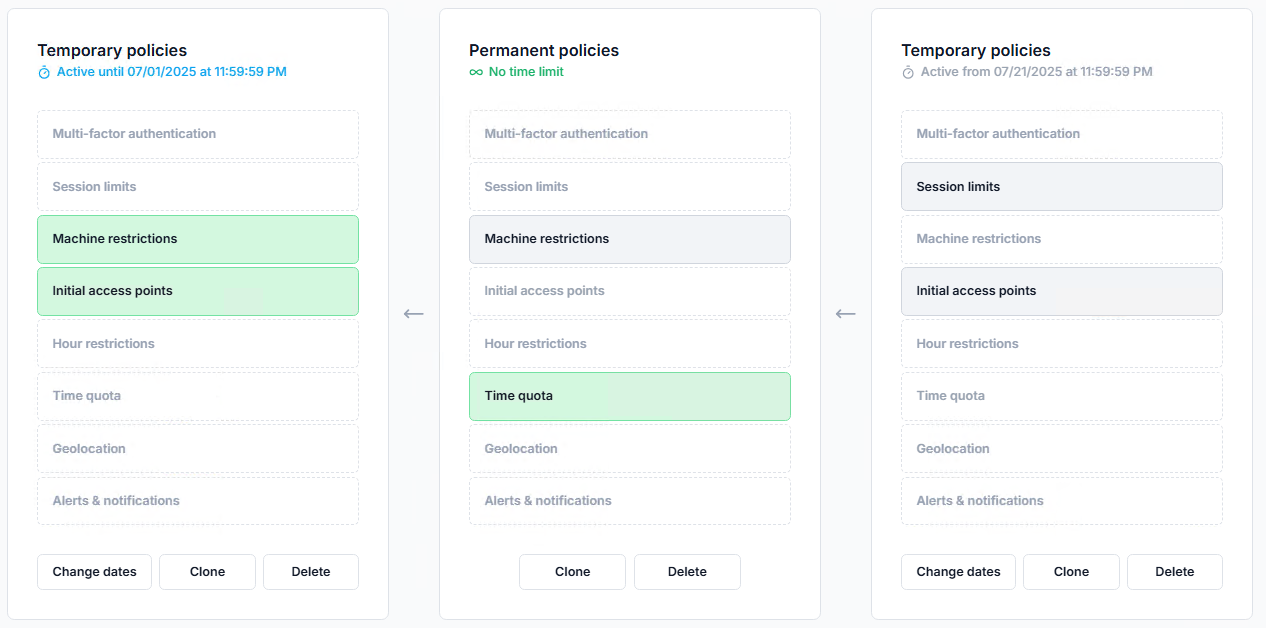Viewport: 1266px width, 628px height.
Task: Select highlighted Time quota in Permanent policies
Action: pyautogui.click(x=630, y=396)
